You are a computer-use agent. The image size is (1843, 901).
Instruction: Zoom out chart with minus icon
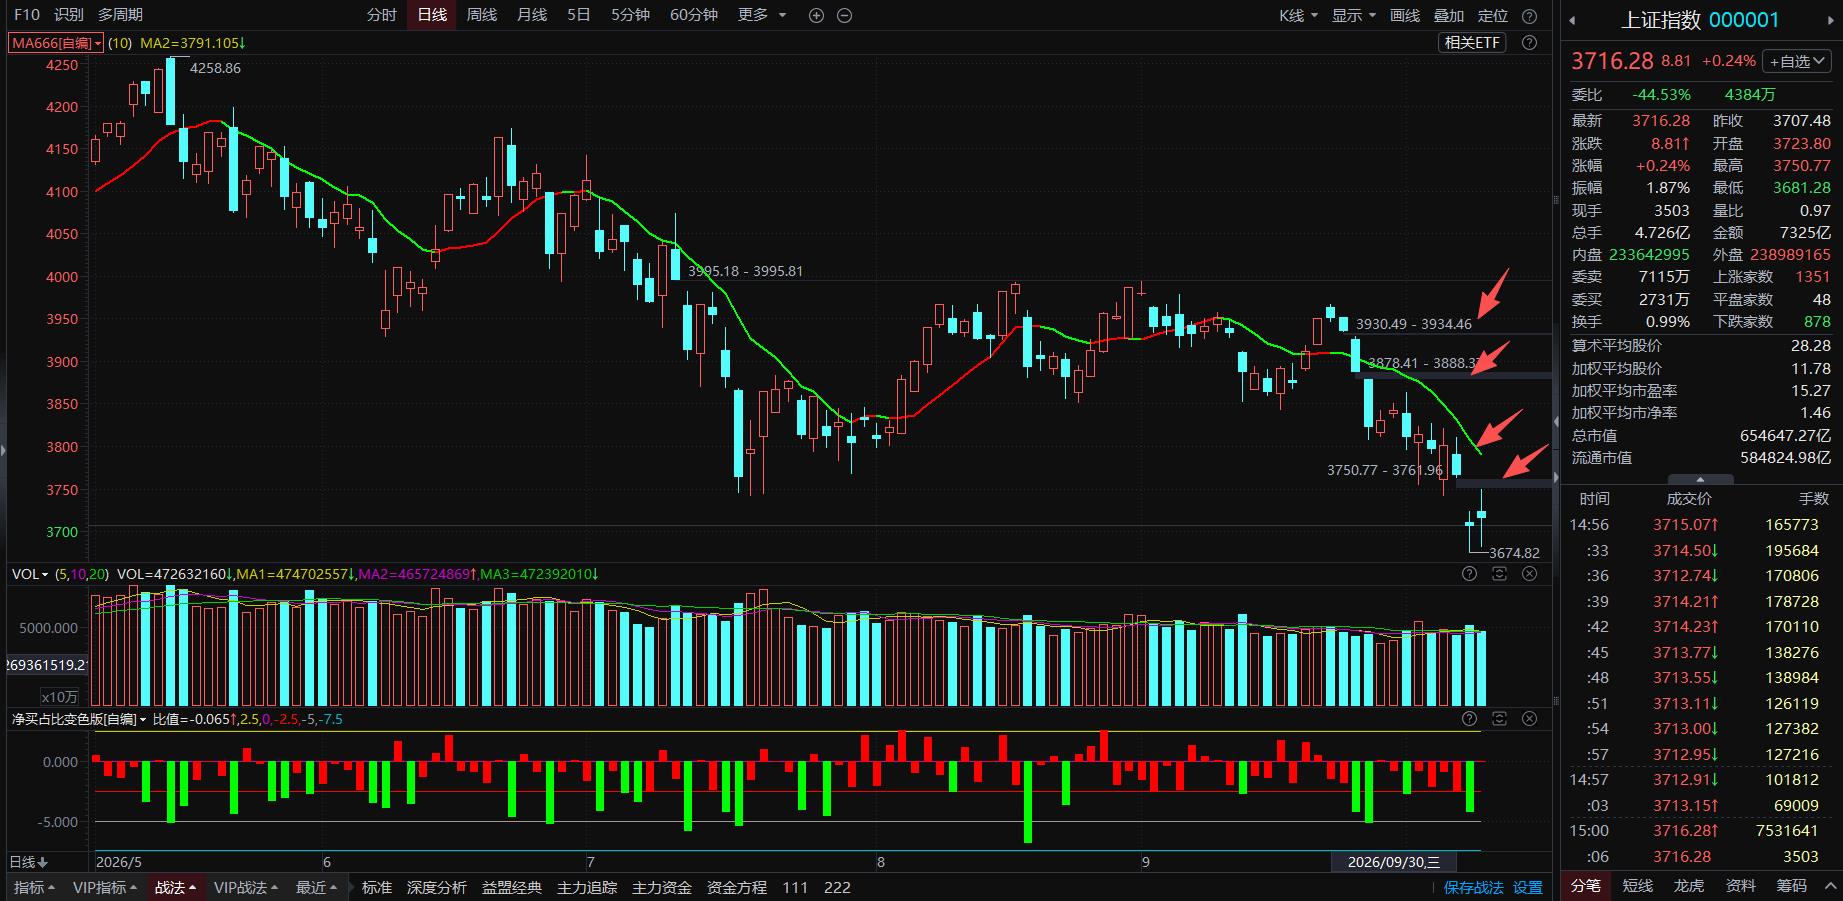point(844,15)
